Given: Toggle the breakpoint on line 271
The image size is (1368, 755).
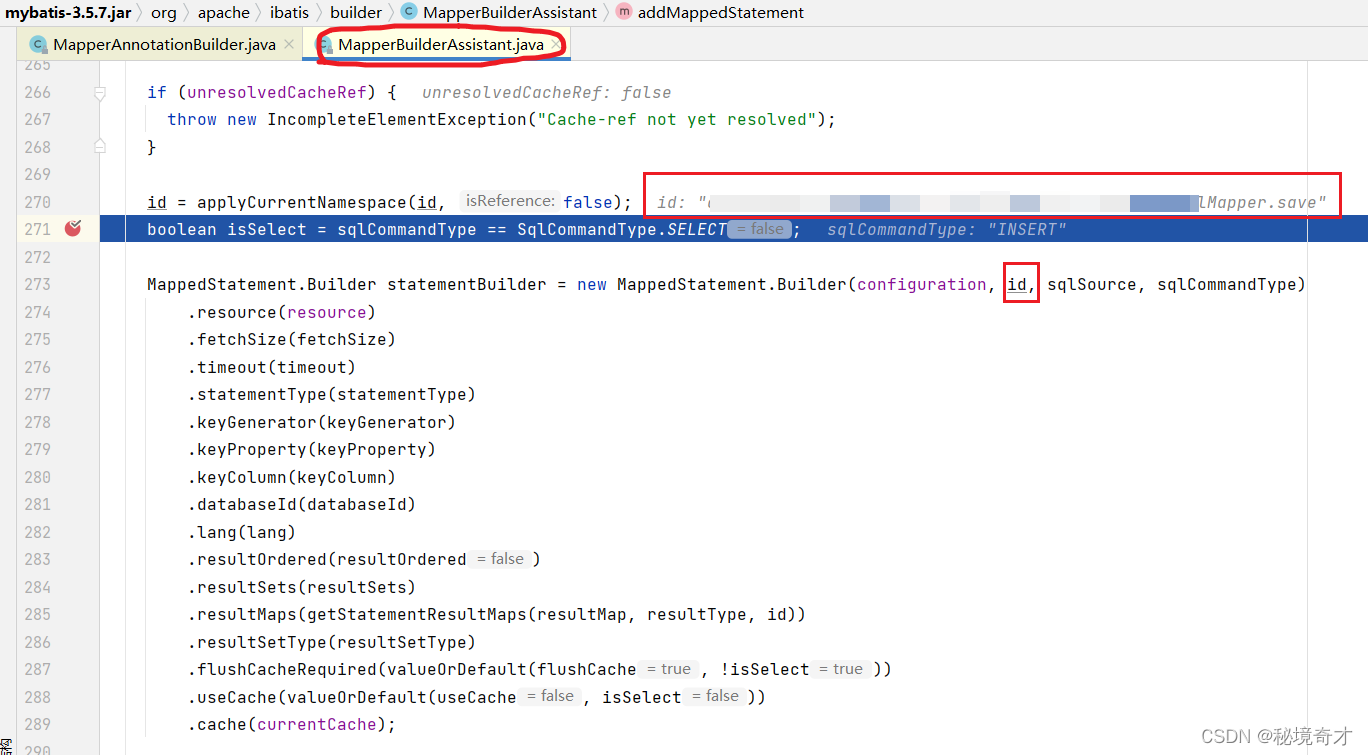Looking at the screenshot, I should [x=73, y=229].
